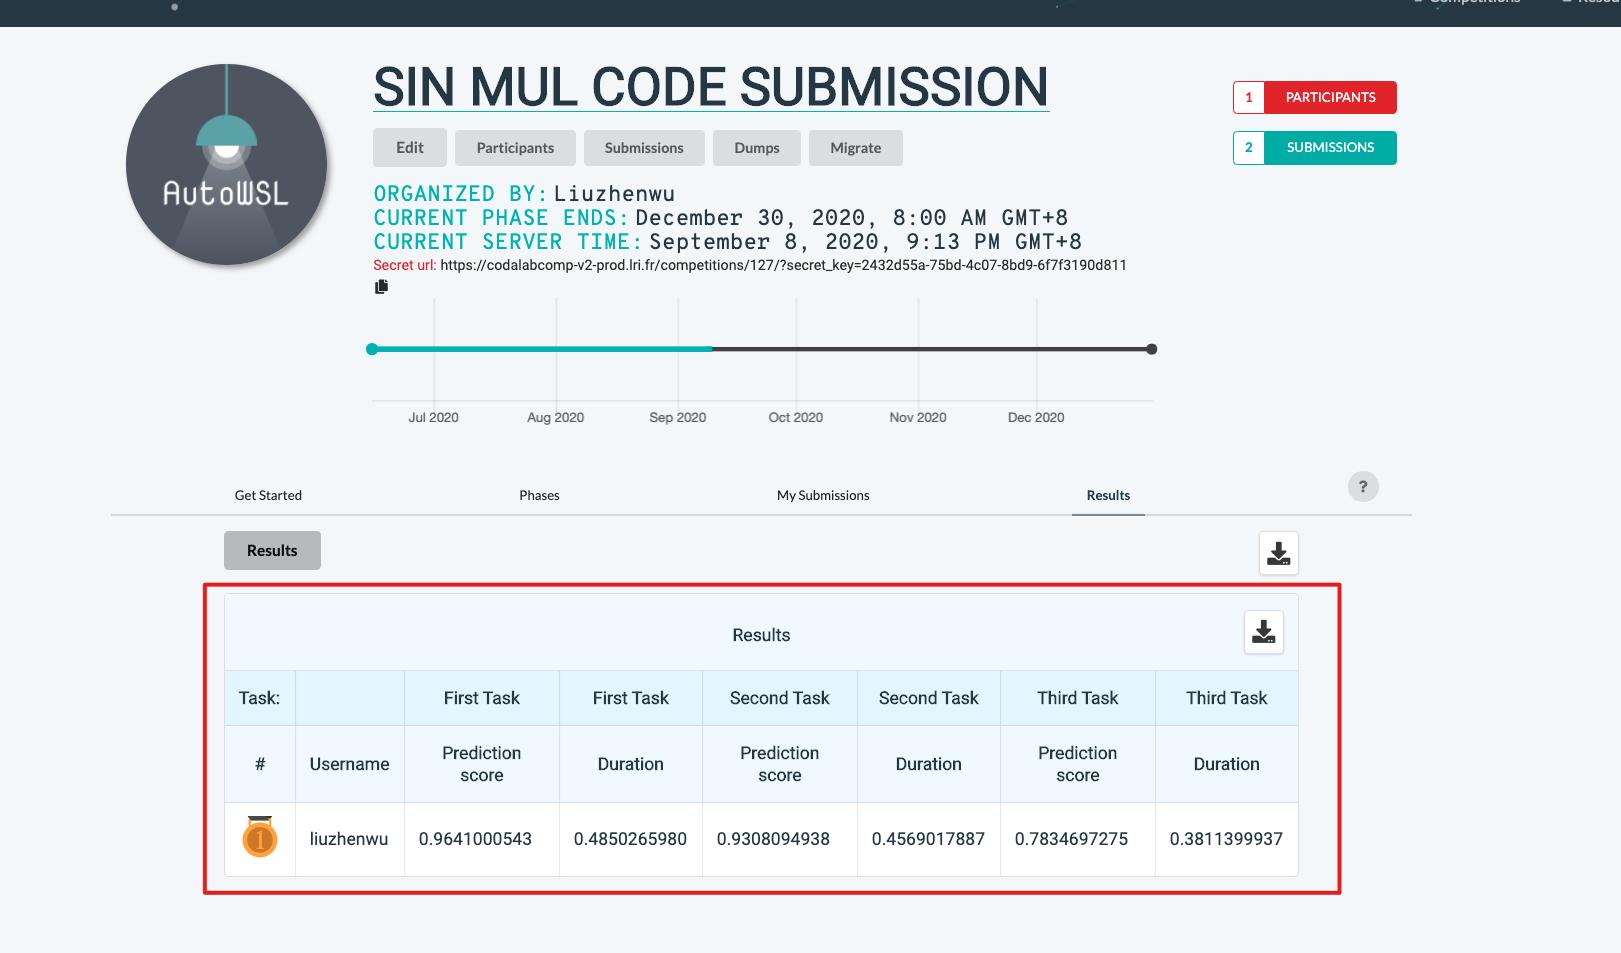
Task: Click the Migrate button
Action: pyautogui.click(x=855, y=148)
